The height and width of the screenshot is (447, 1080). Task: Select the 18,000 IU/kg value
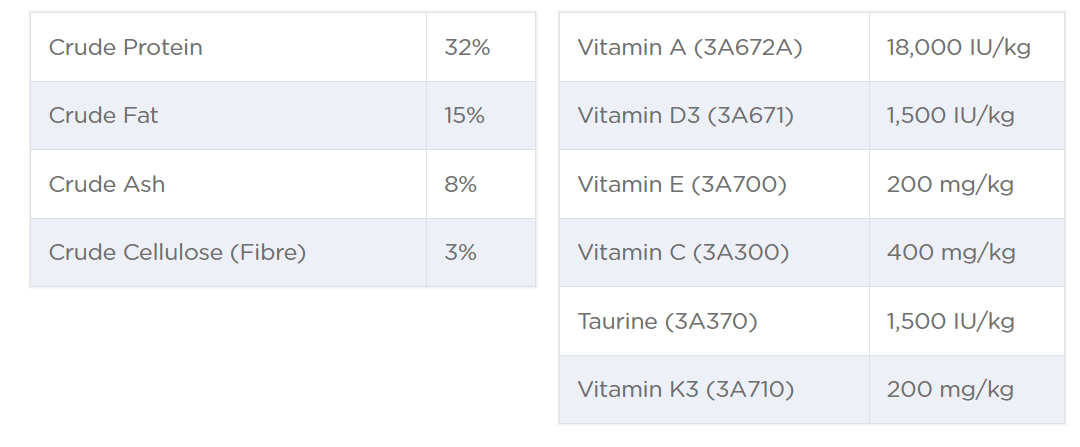coord(958,47)
